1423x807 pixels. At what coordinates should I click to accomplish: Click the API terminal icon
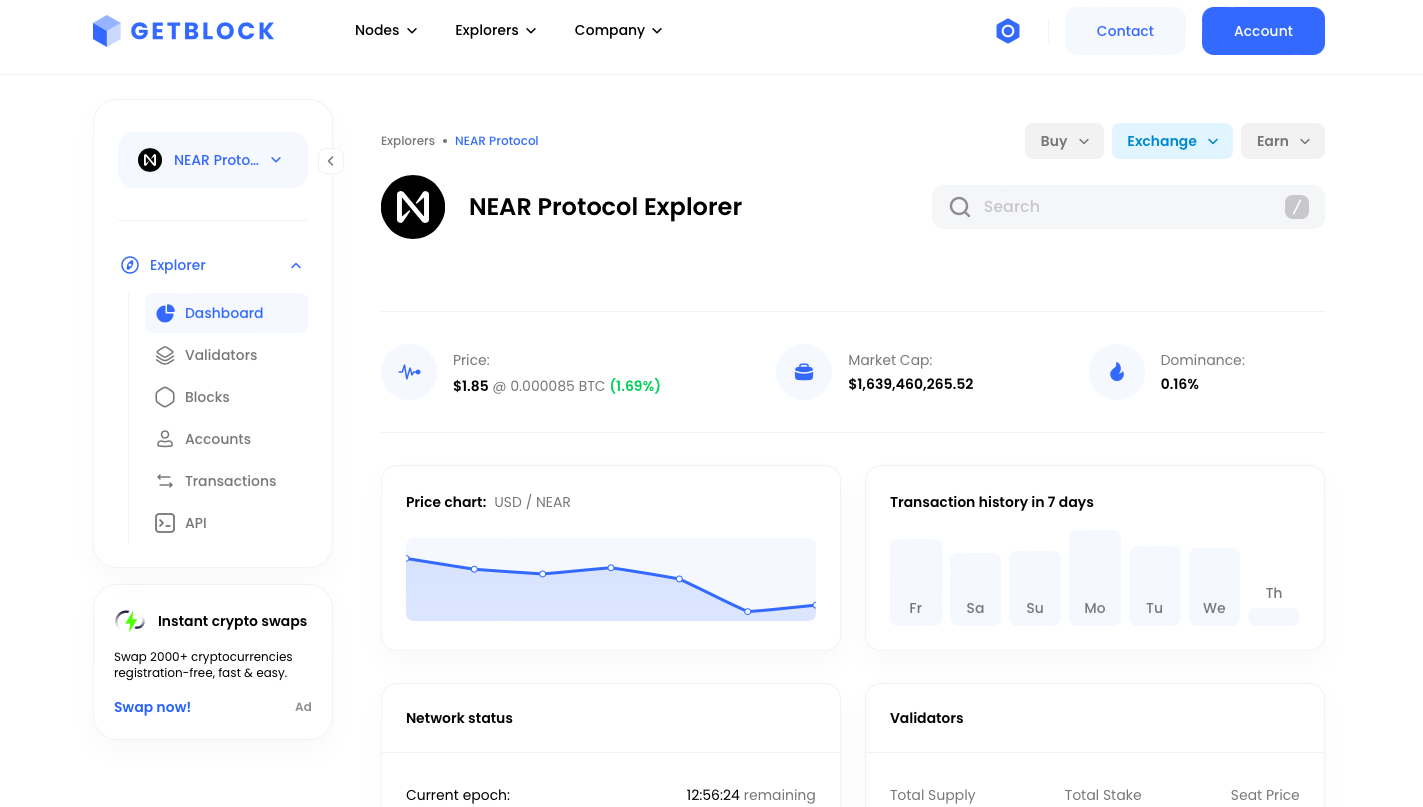click(165, 523)
